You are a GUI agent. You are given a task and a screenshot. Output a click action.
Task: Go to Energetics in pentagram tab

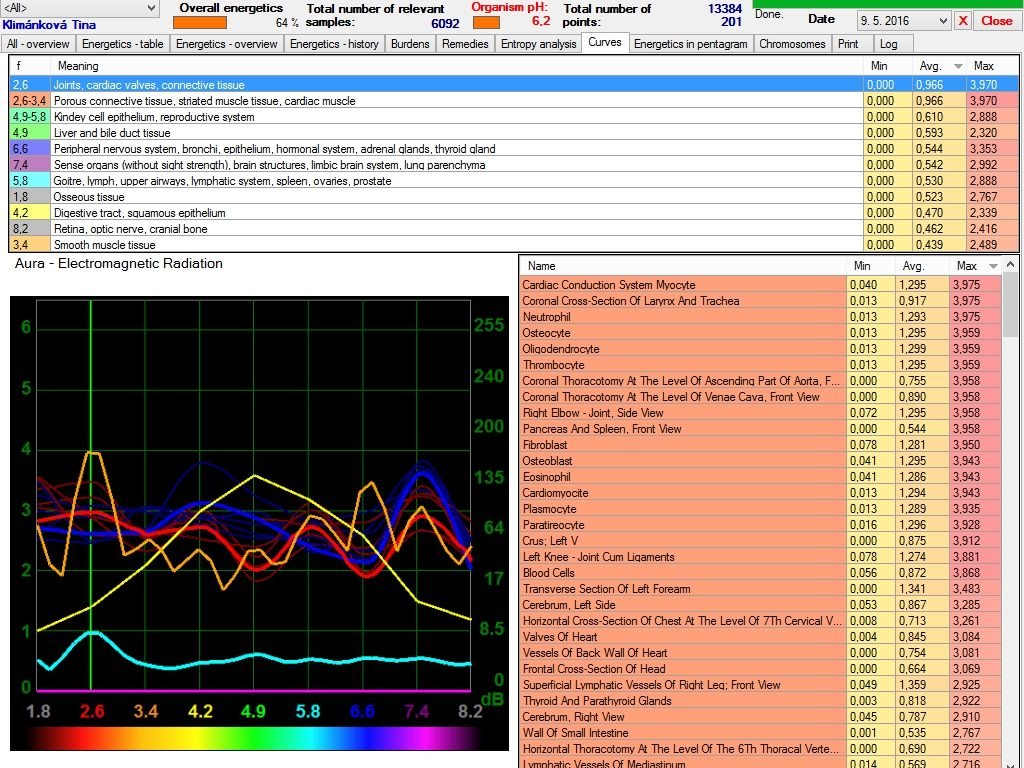click(690, 44)
